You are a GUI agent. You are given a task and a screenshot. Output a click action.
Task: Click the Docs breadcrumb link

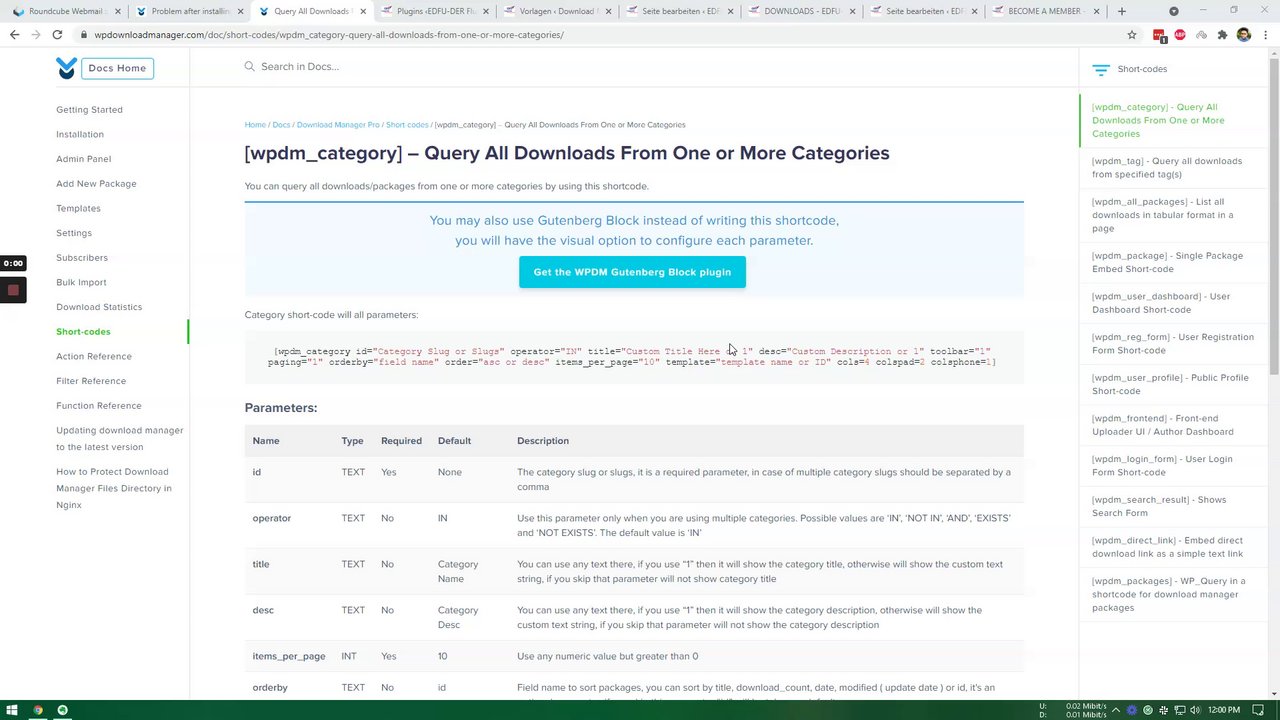click(281, 125)
